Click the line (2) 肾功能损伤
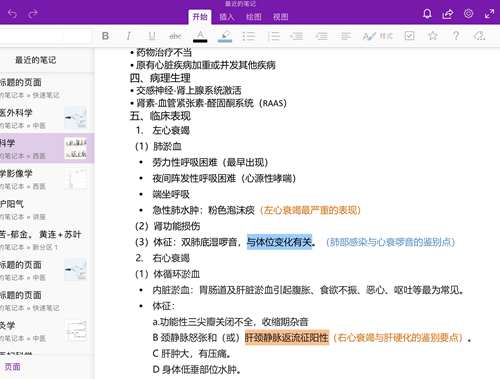This screenshot has width=500, height=379. coord(167,226)
